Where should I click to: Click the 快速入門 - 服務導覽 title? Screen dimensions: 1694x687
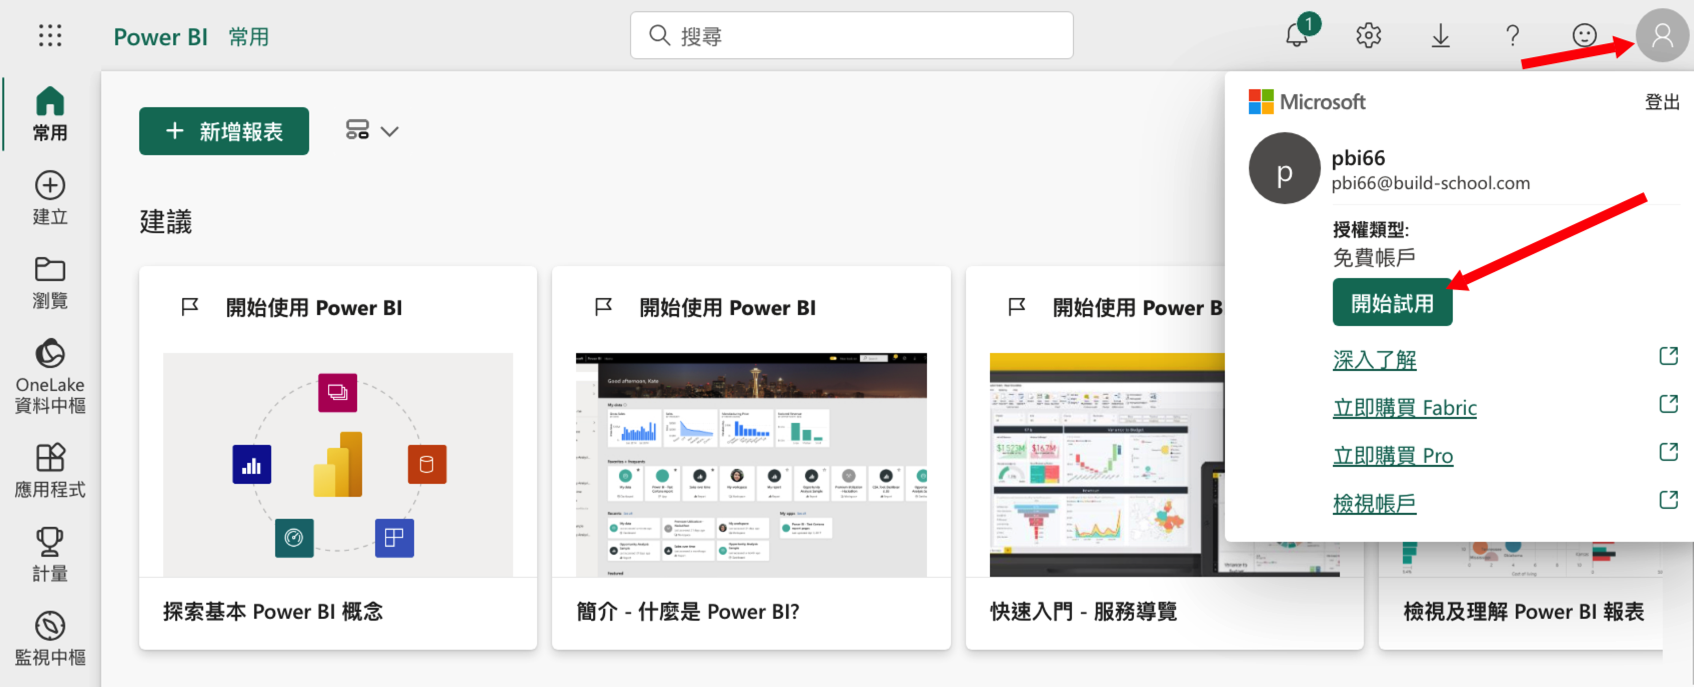pyautogui.click(x=1083, y=612)
